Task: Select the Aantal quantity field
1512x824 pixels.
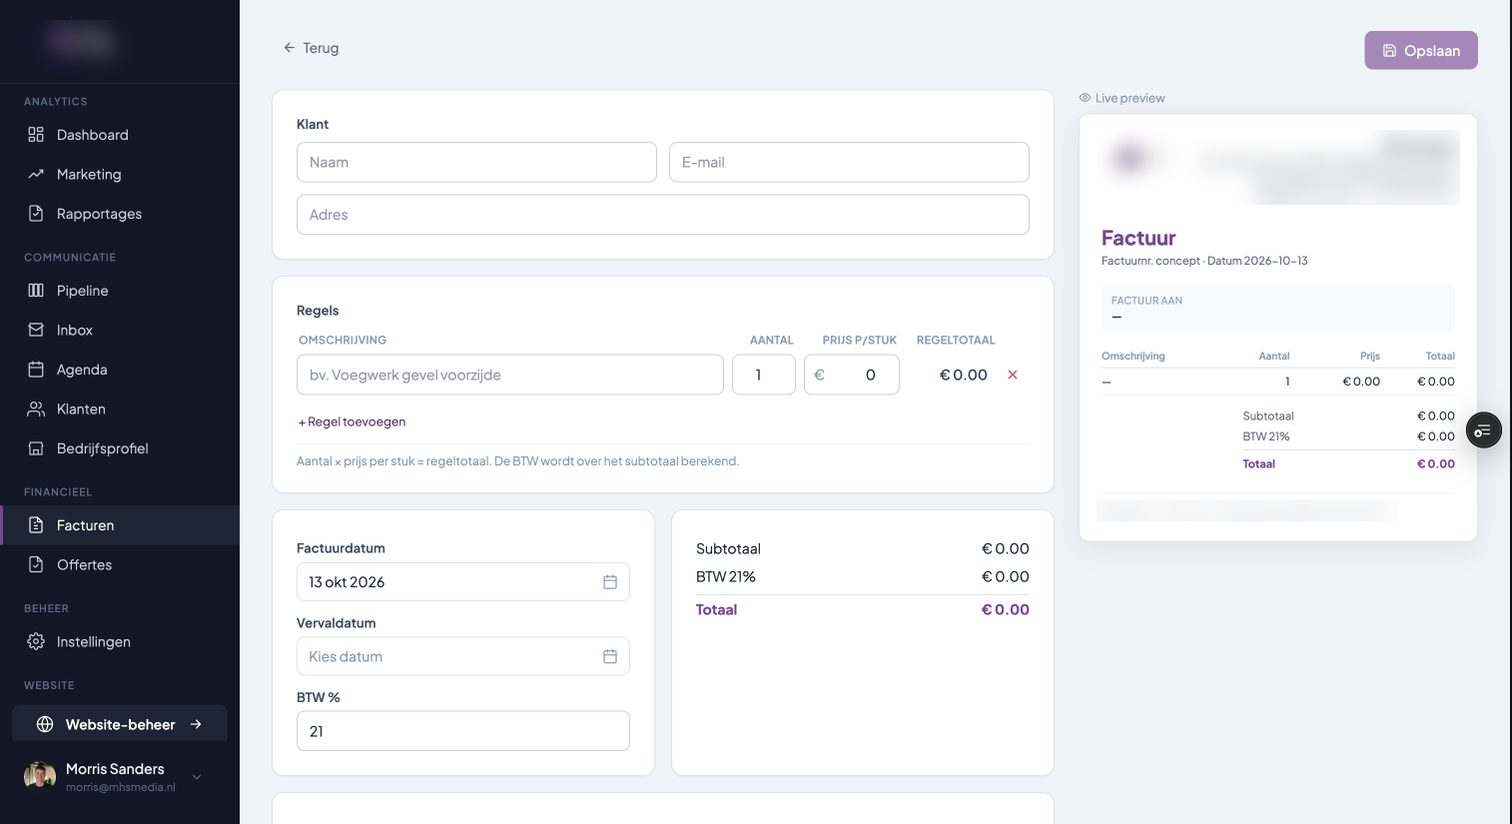Action: pos(764,375)
